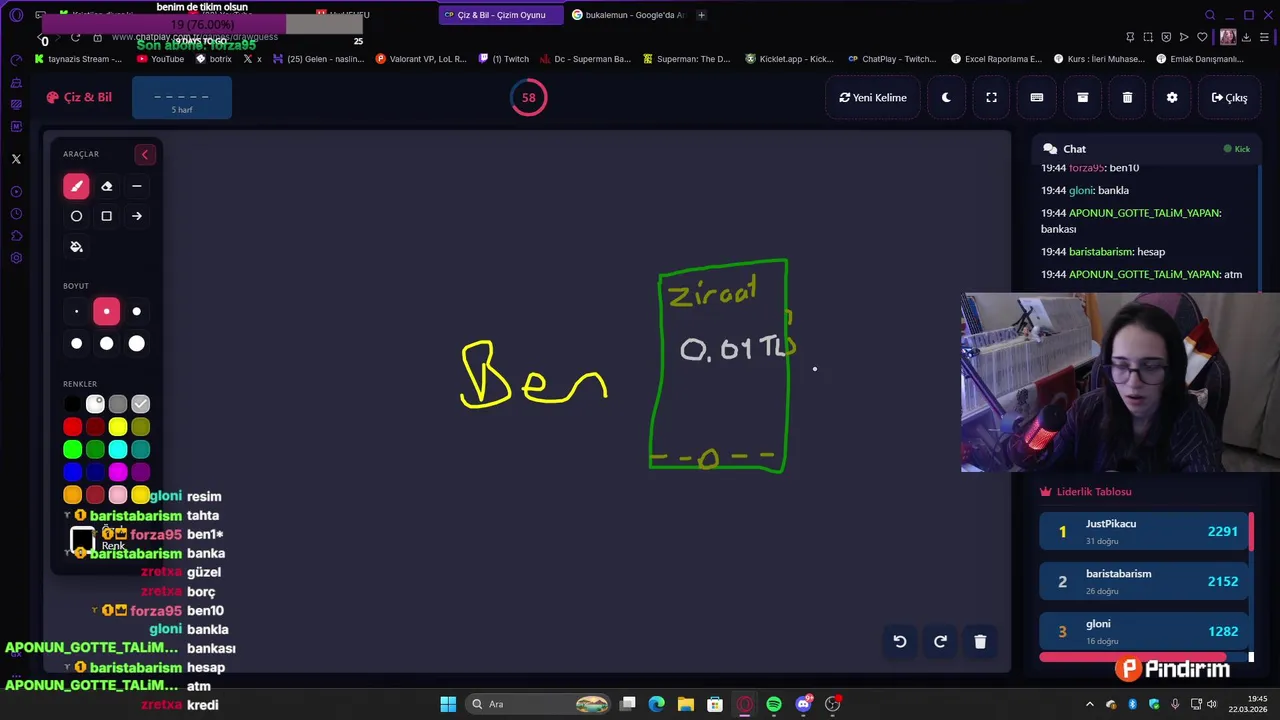Image resolution: width=1280 pixels, height=720 pixels.
Task: Show hidden system tray icons
Action: tap(1090, 704)
